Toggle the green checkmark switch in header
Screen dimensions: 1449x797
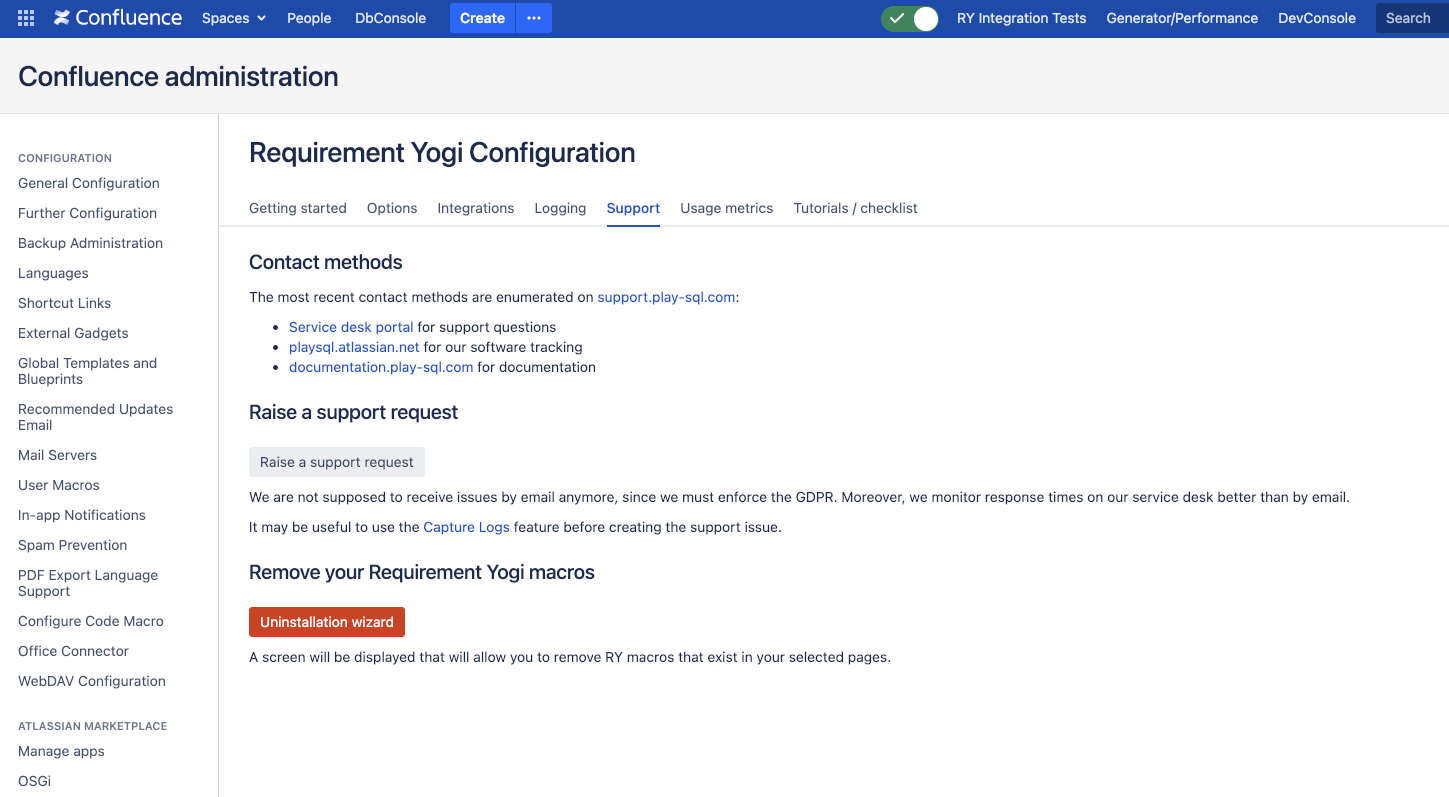[910, 18]
